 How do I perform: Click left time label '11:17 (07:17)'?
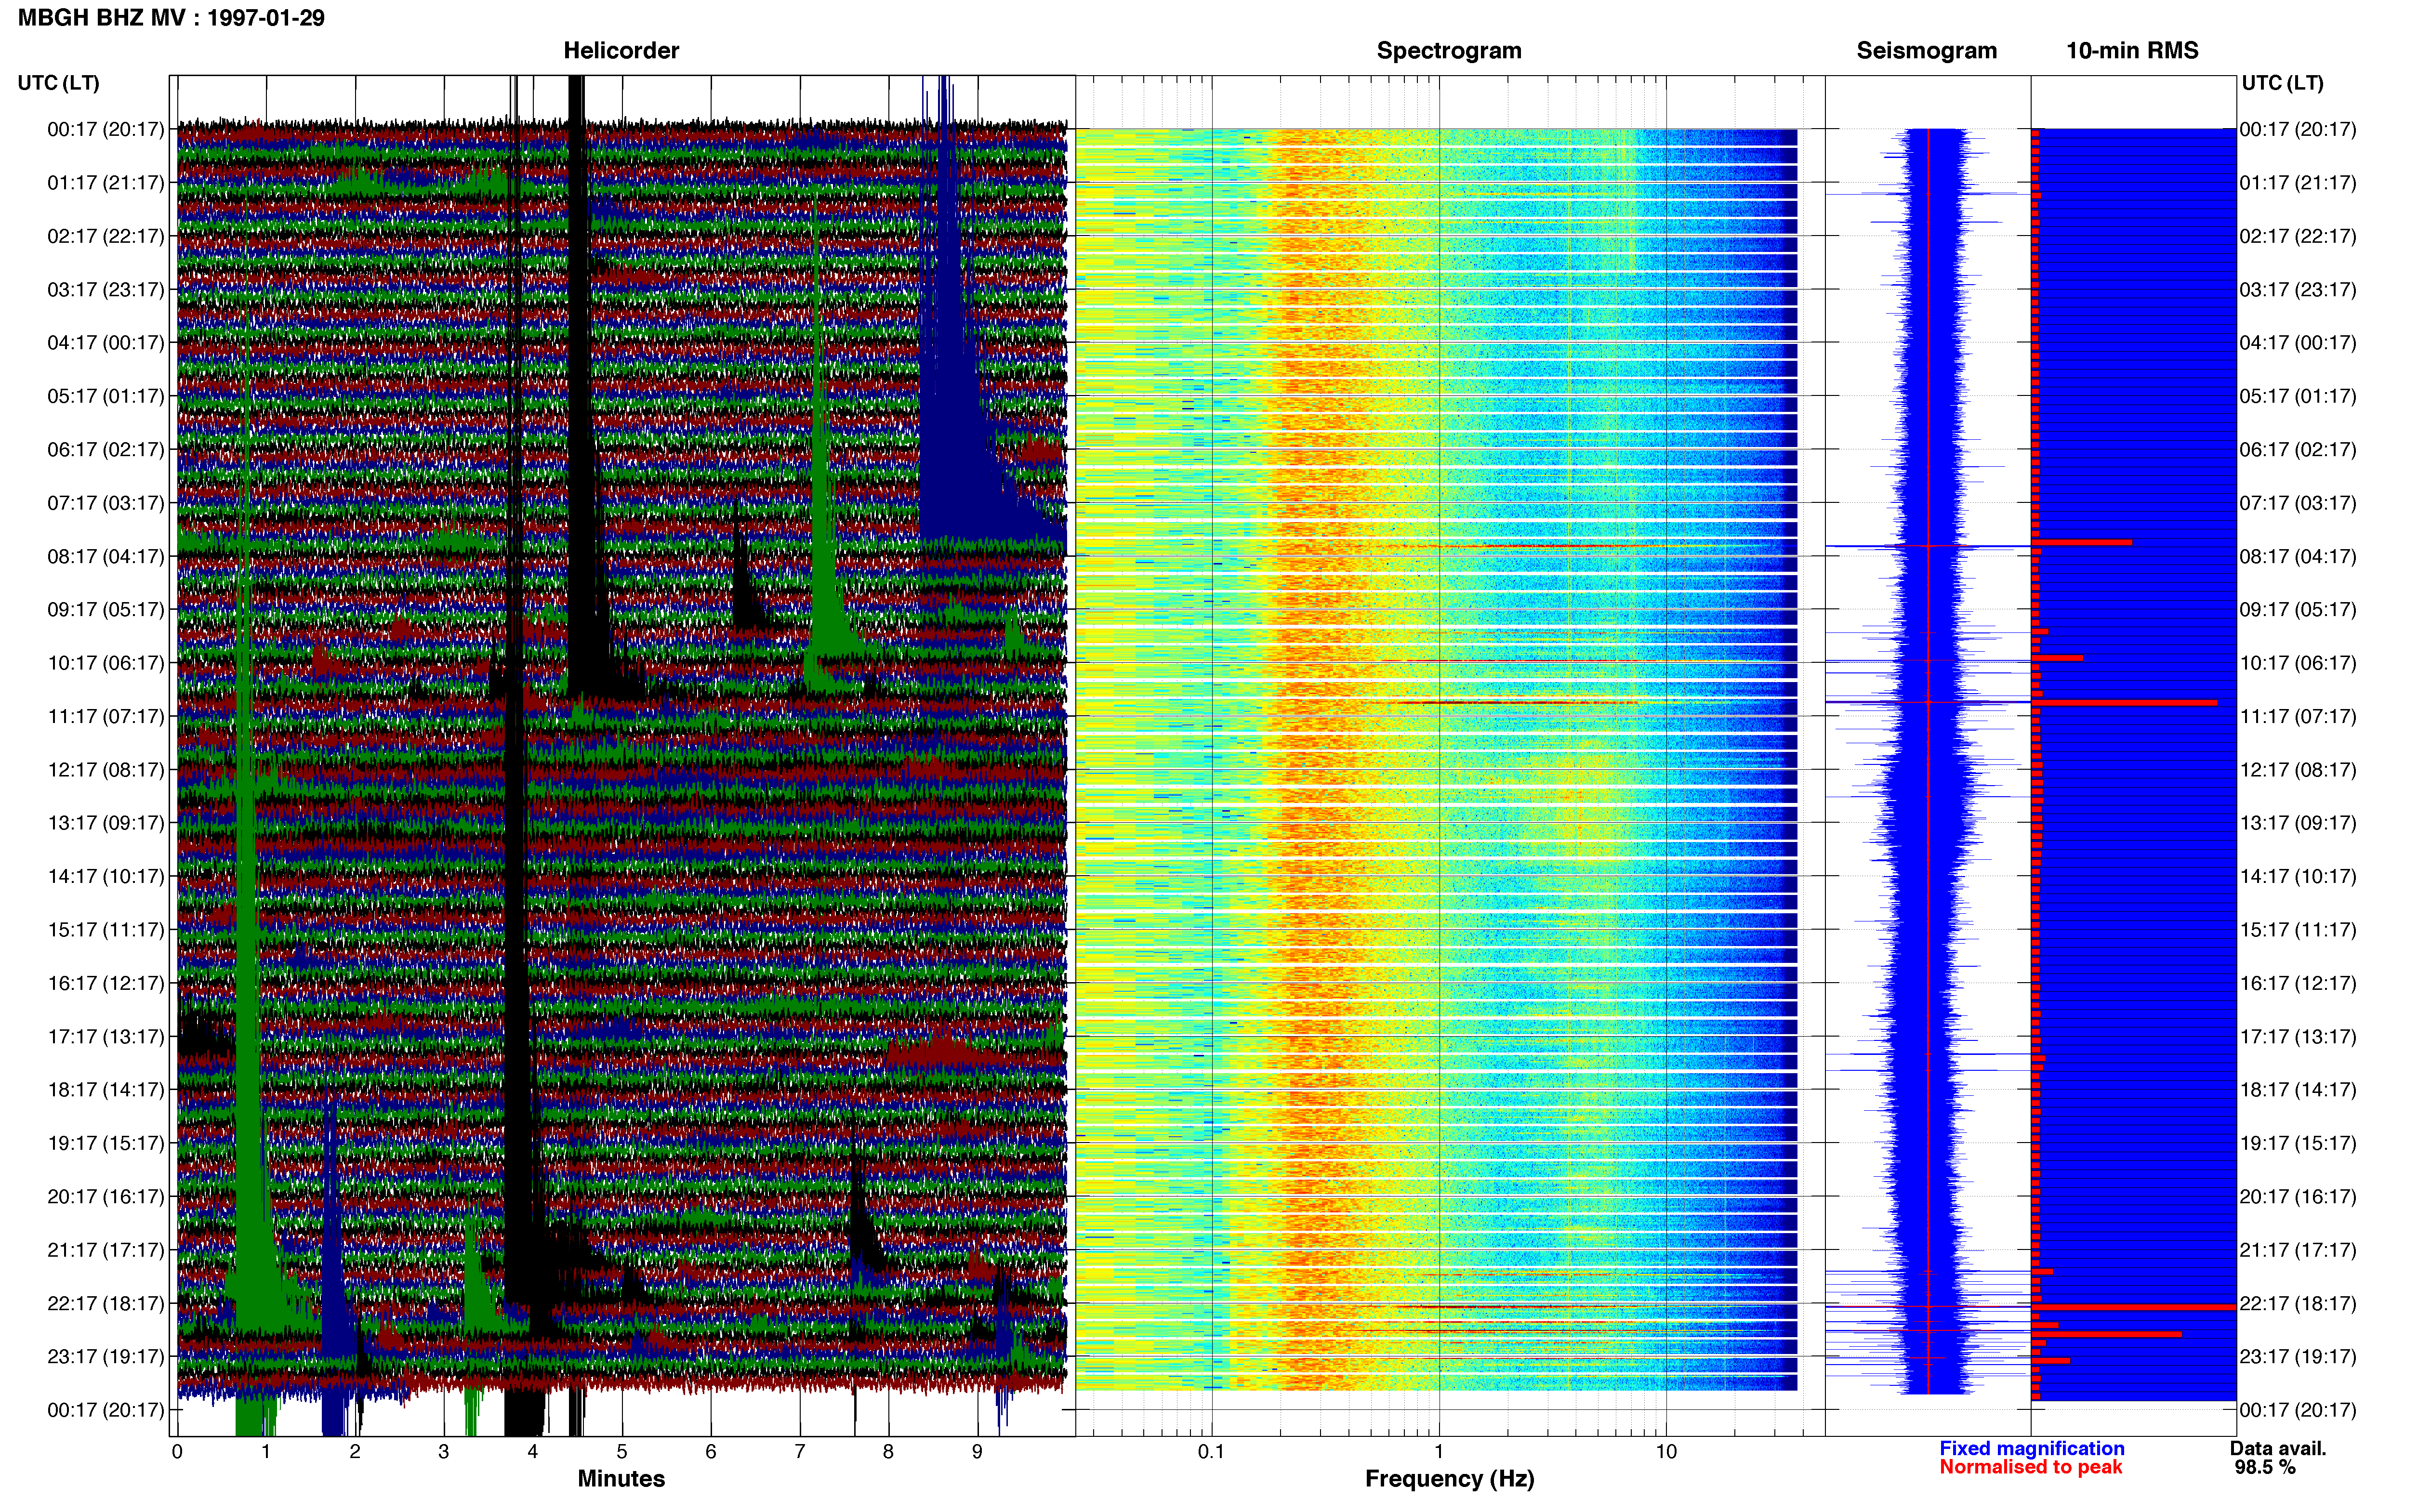pos(106,716)
